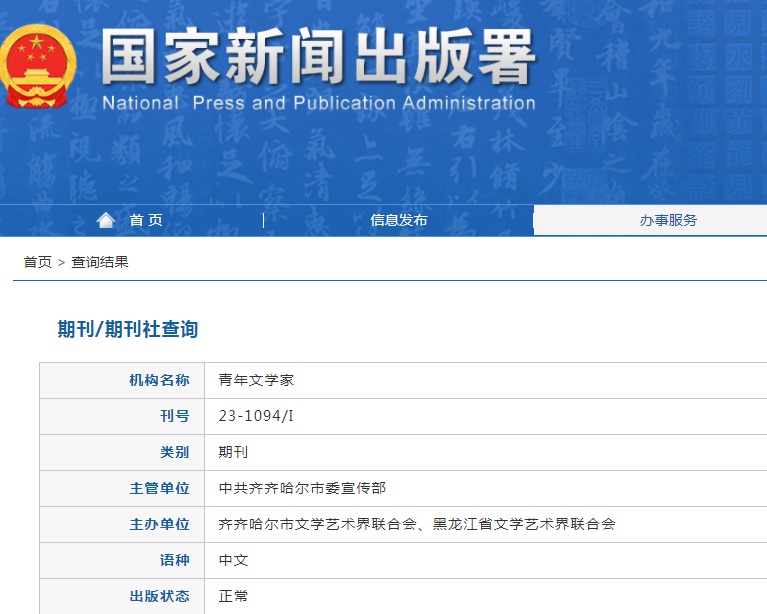The height and width of the screenshot is (614, 767).
Task: Click the national emblem logo
Action: (x=38, y=66)
